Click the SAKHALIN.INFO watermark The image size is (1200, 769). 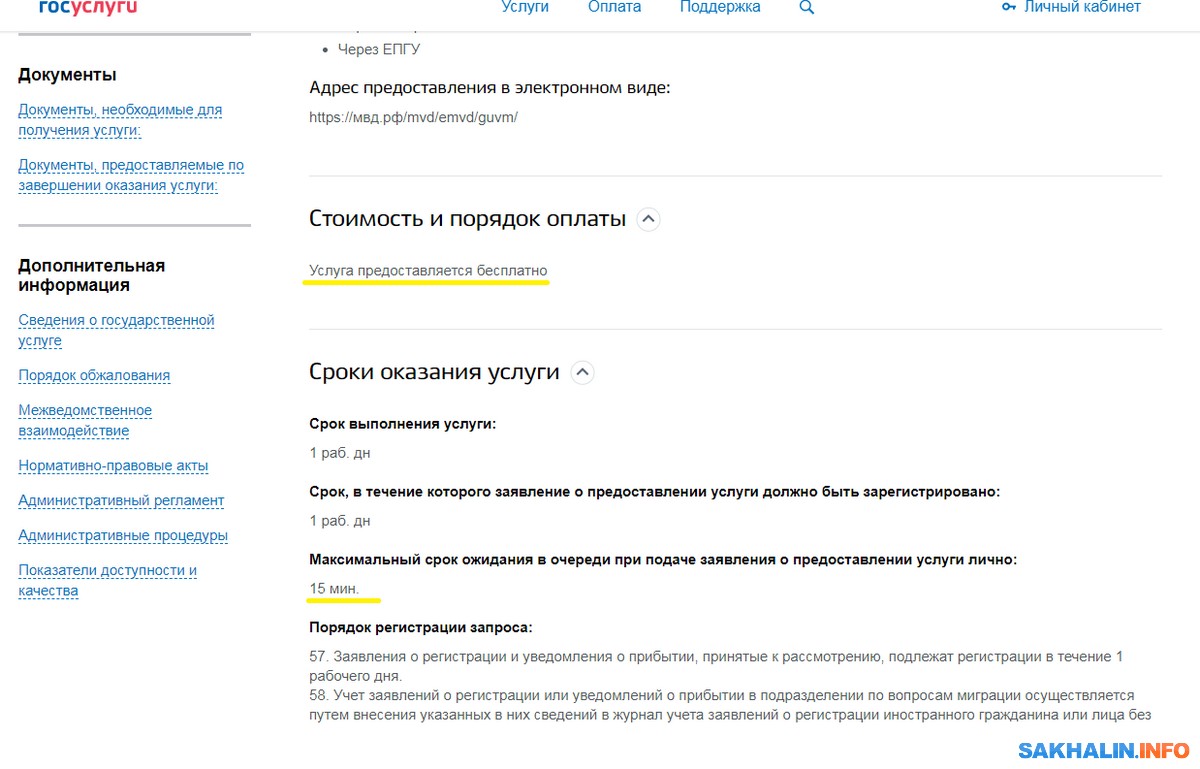click(1103, 750)
